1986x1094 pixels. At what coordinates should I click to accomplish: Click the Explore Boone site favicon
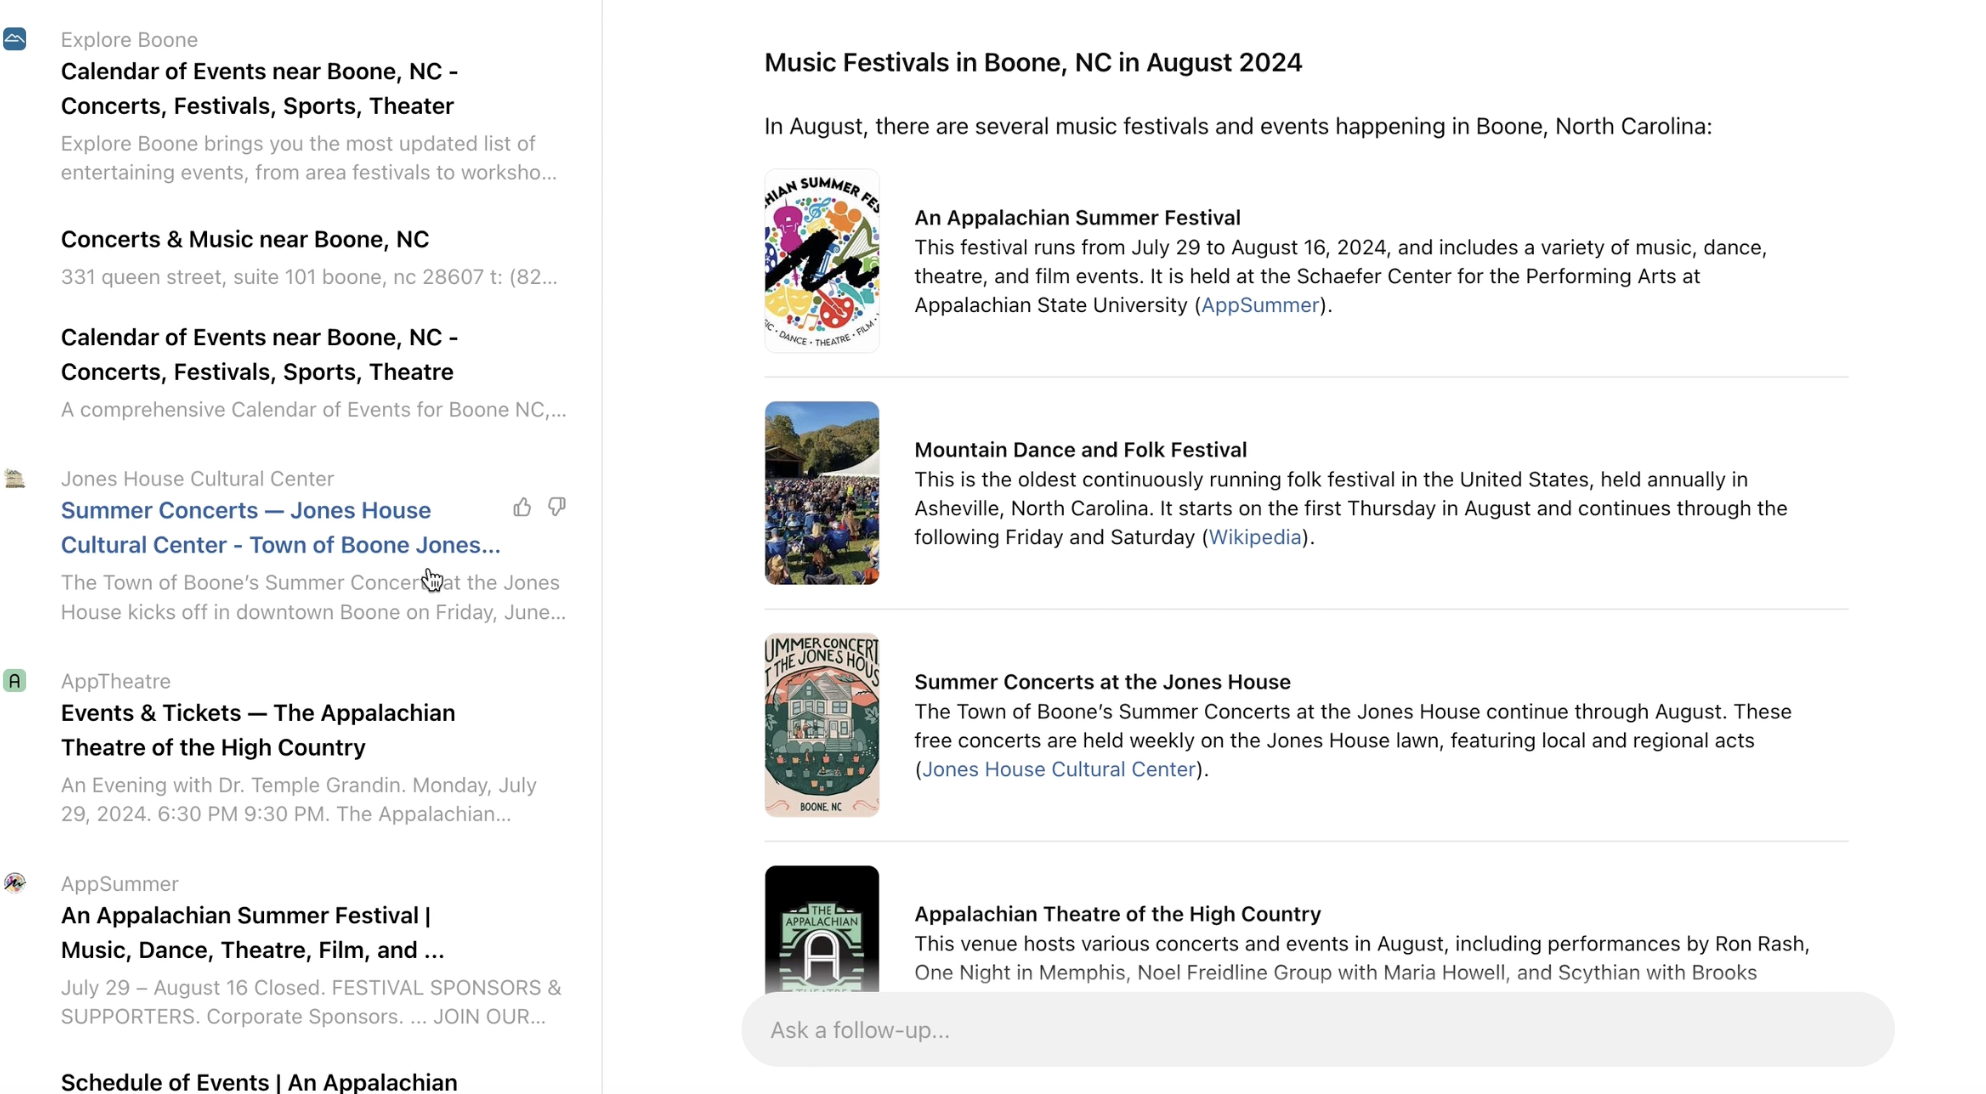click(x=15, y=39)
